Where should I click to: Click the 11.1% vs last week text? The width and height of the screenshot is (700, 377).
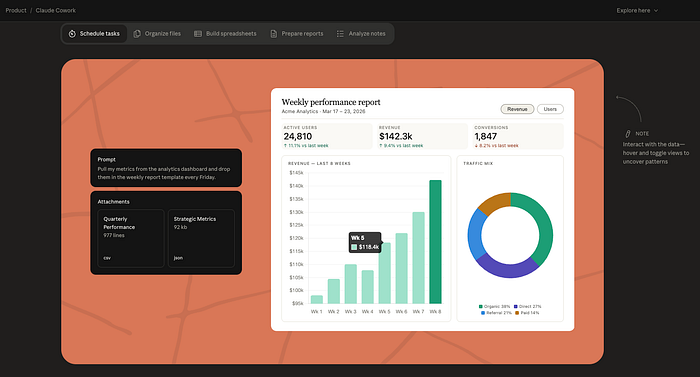click(x=306, y=146)
